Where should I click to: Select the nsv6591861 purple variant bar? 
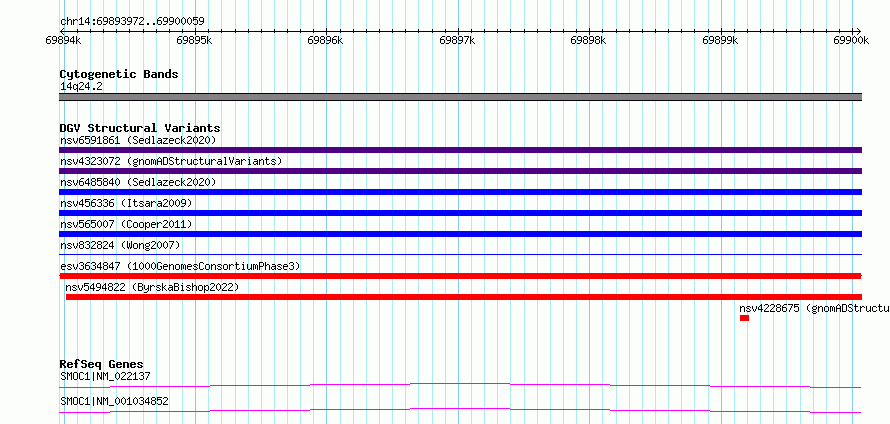pyautogui.click(x=460, y=150)
